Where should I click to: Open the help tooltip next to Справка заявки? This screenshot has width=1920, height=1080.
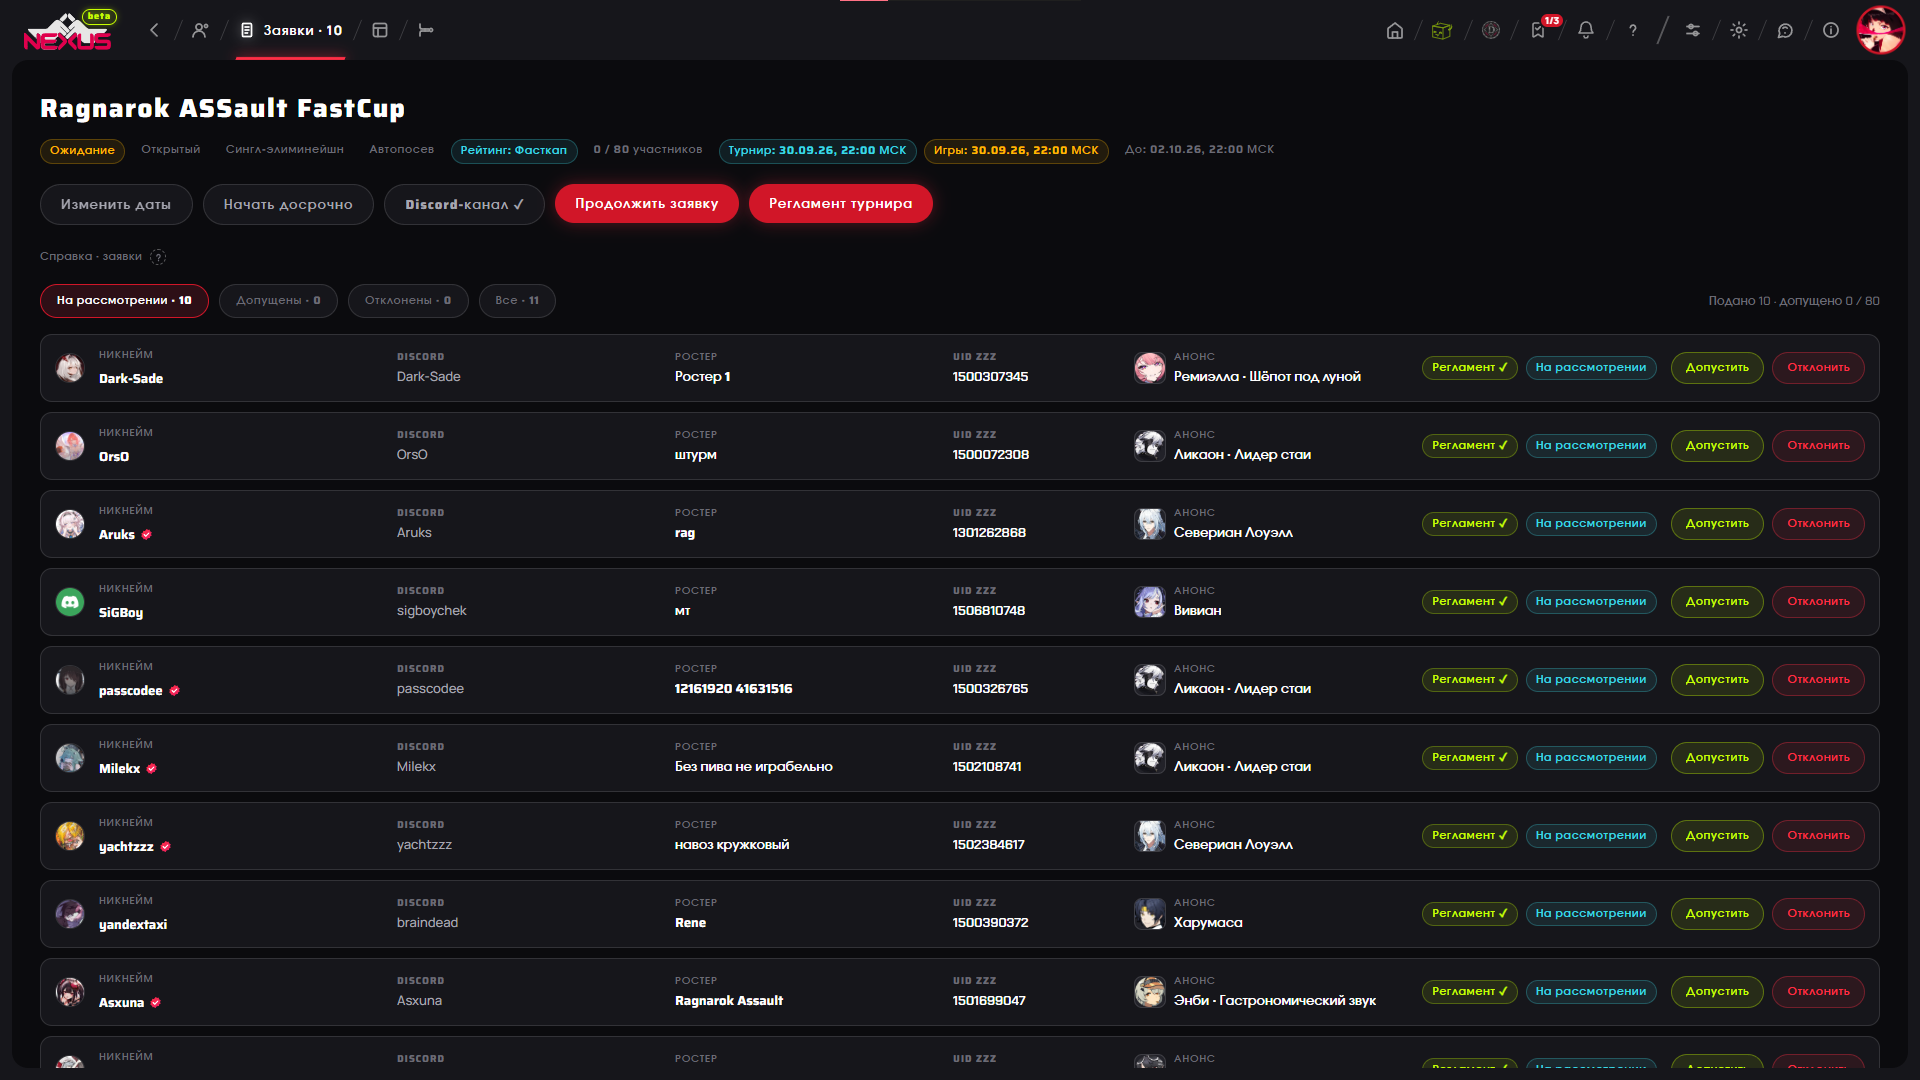tap(158, 257)
